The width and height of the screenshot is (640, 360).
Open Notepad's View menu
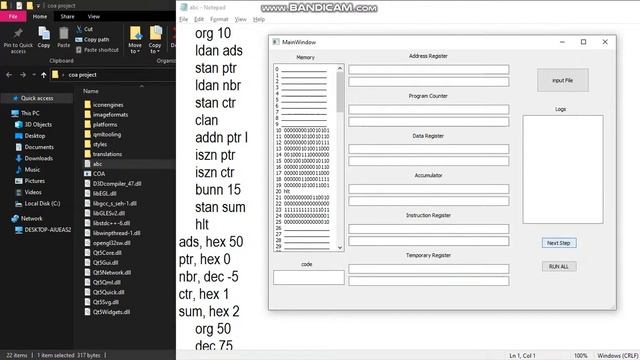[240, 19]
